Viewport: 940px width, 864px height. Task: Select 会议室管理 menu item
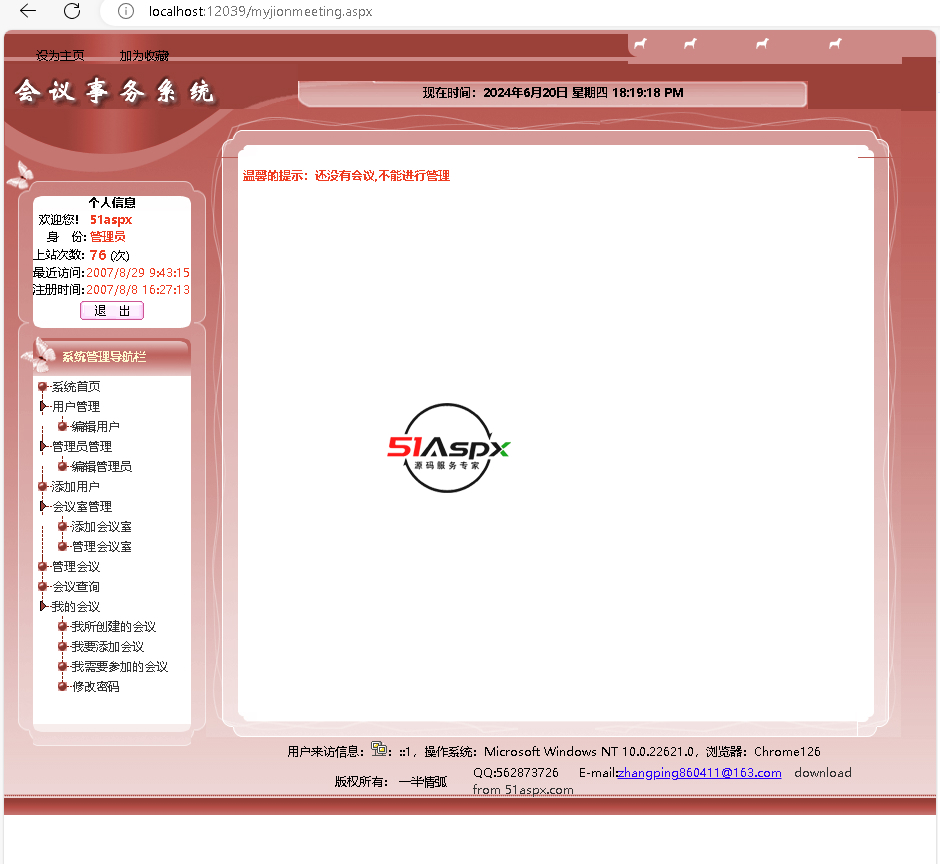(82, 507)
